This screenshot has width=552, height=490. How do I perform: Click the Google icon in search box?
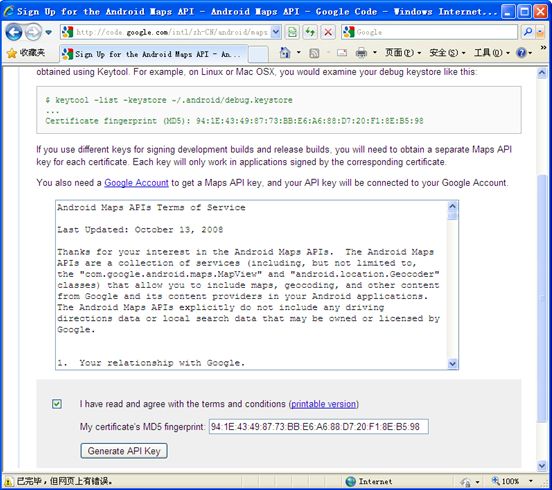(x=349, y=32)
